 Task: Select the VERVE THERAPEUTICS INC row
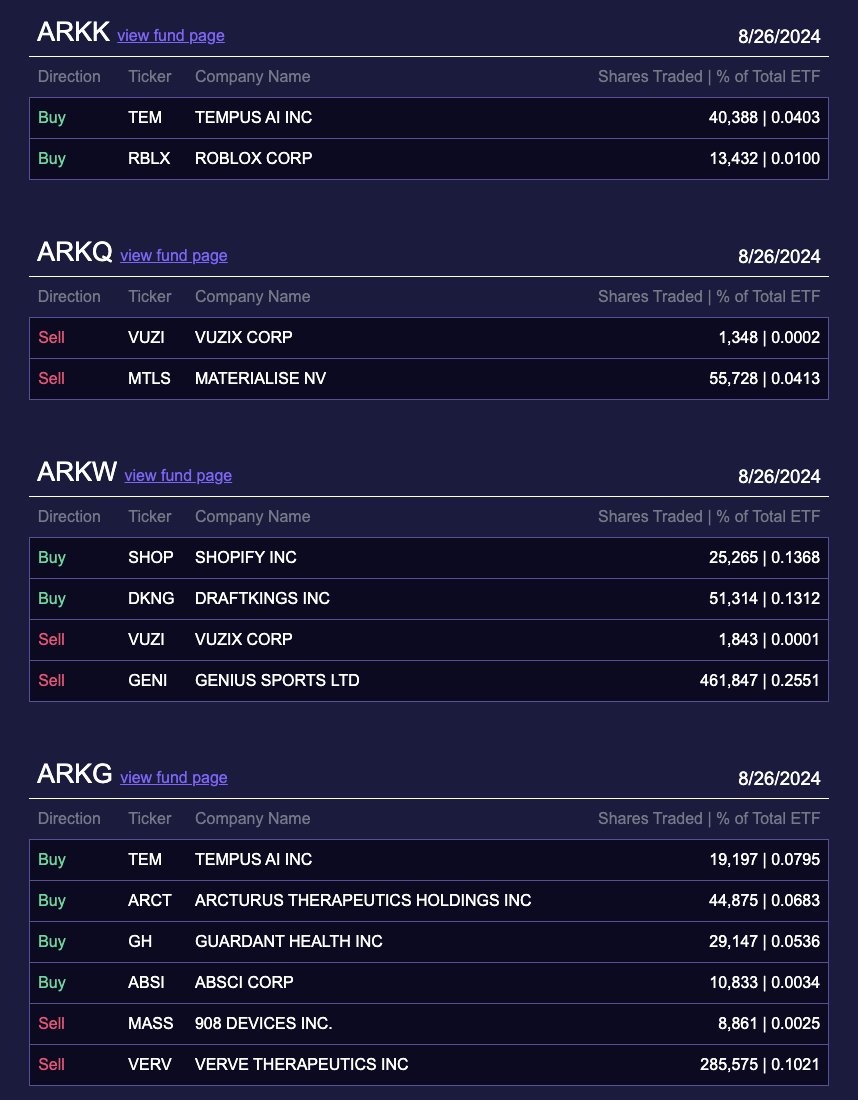[429, 1064]
